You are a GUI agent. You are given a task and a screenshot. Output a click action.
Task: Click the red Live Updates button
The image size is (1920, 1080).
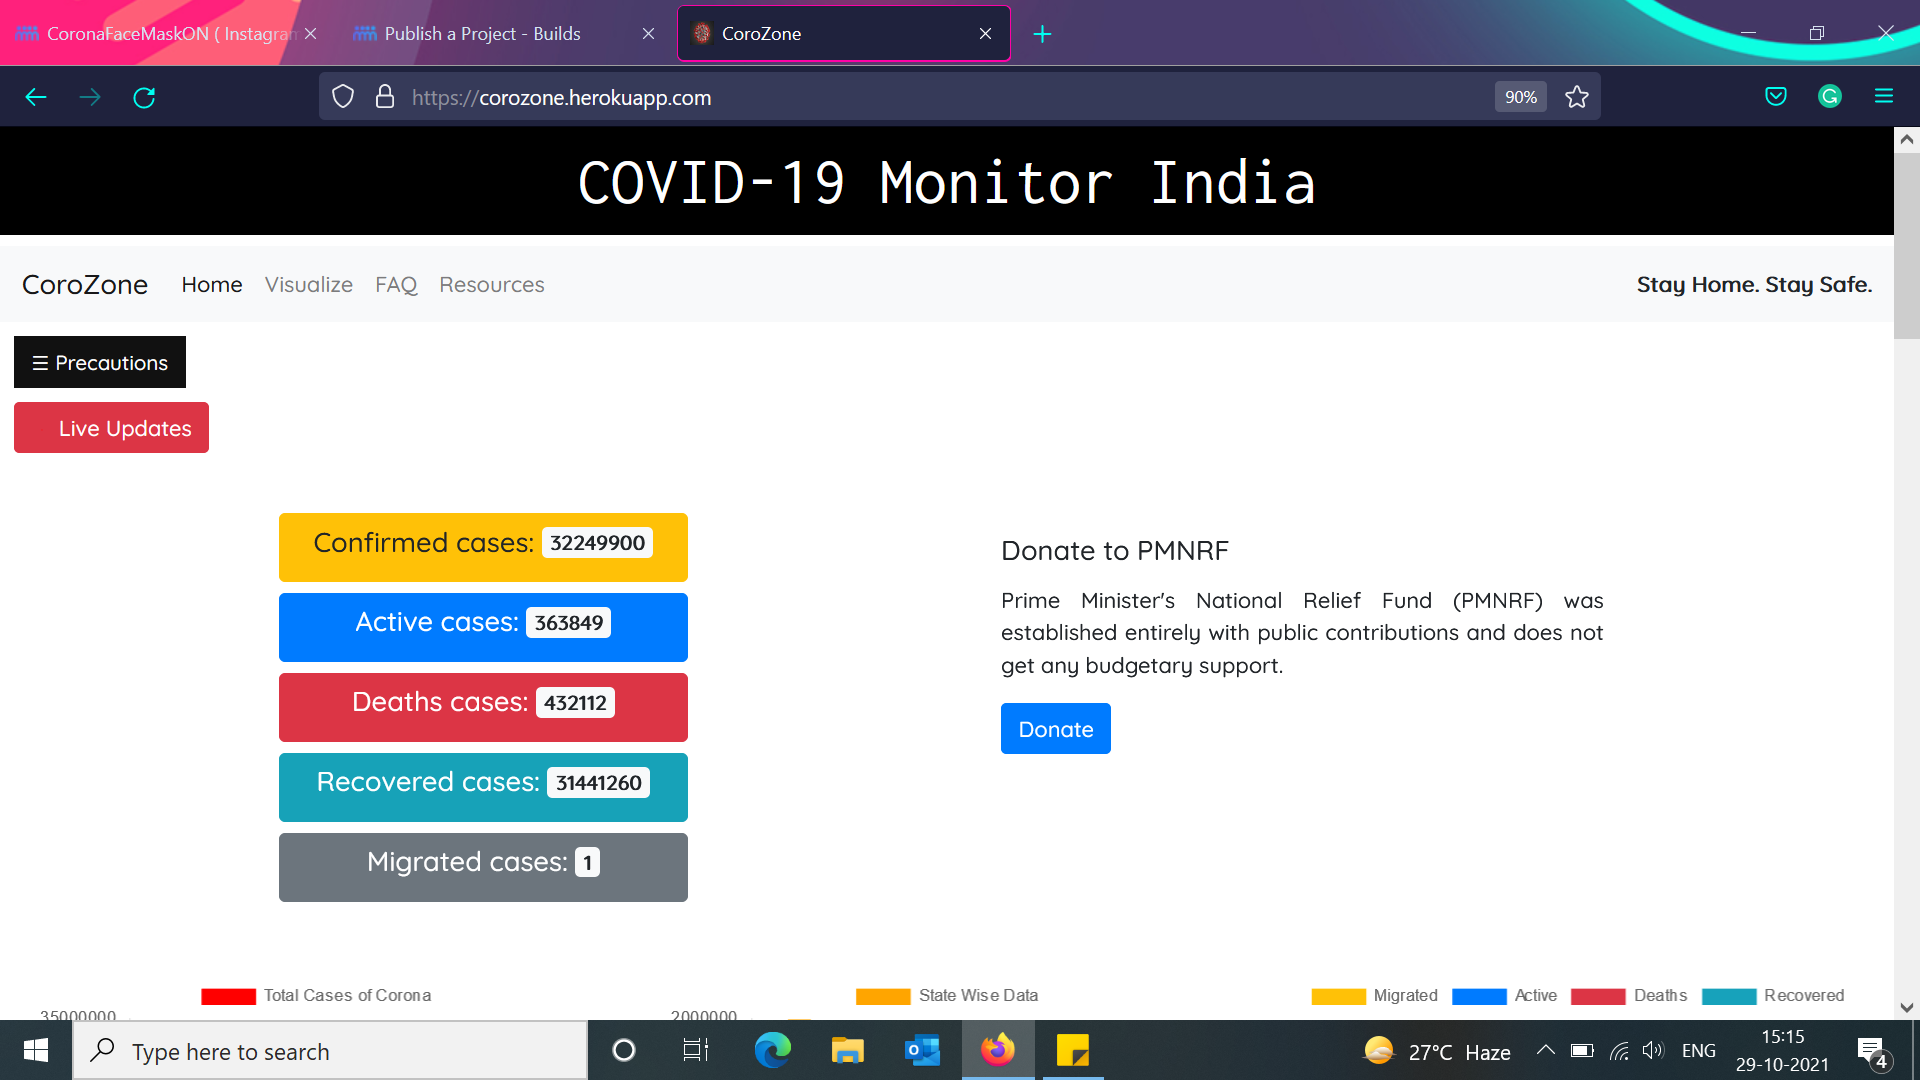coord(111,428)
